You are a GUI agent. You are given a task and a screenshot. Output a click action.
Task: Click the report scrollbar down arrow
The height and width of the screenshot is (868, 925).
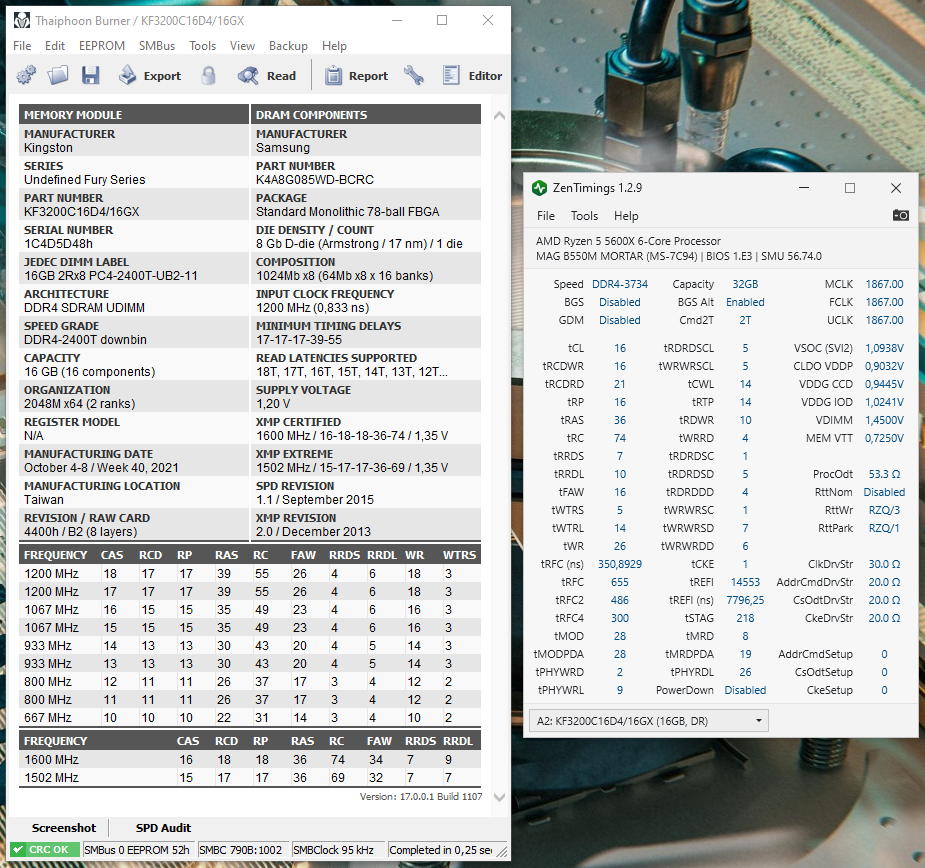[499, 797]
